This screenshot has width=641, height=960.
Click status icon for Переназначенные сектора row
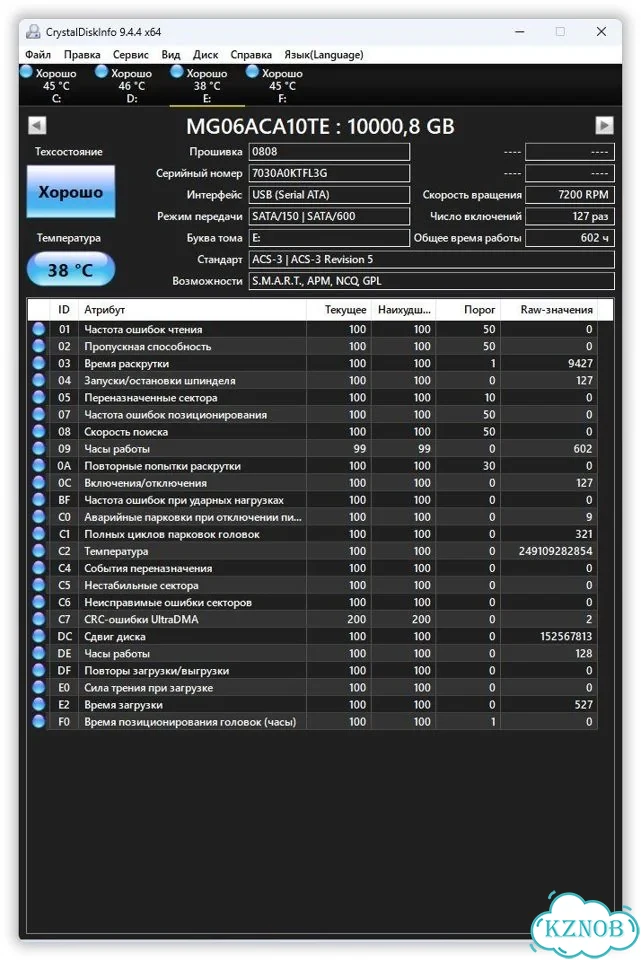[x=39, y=397]
